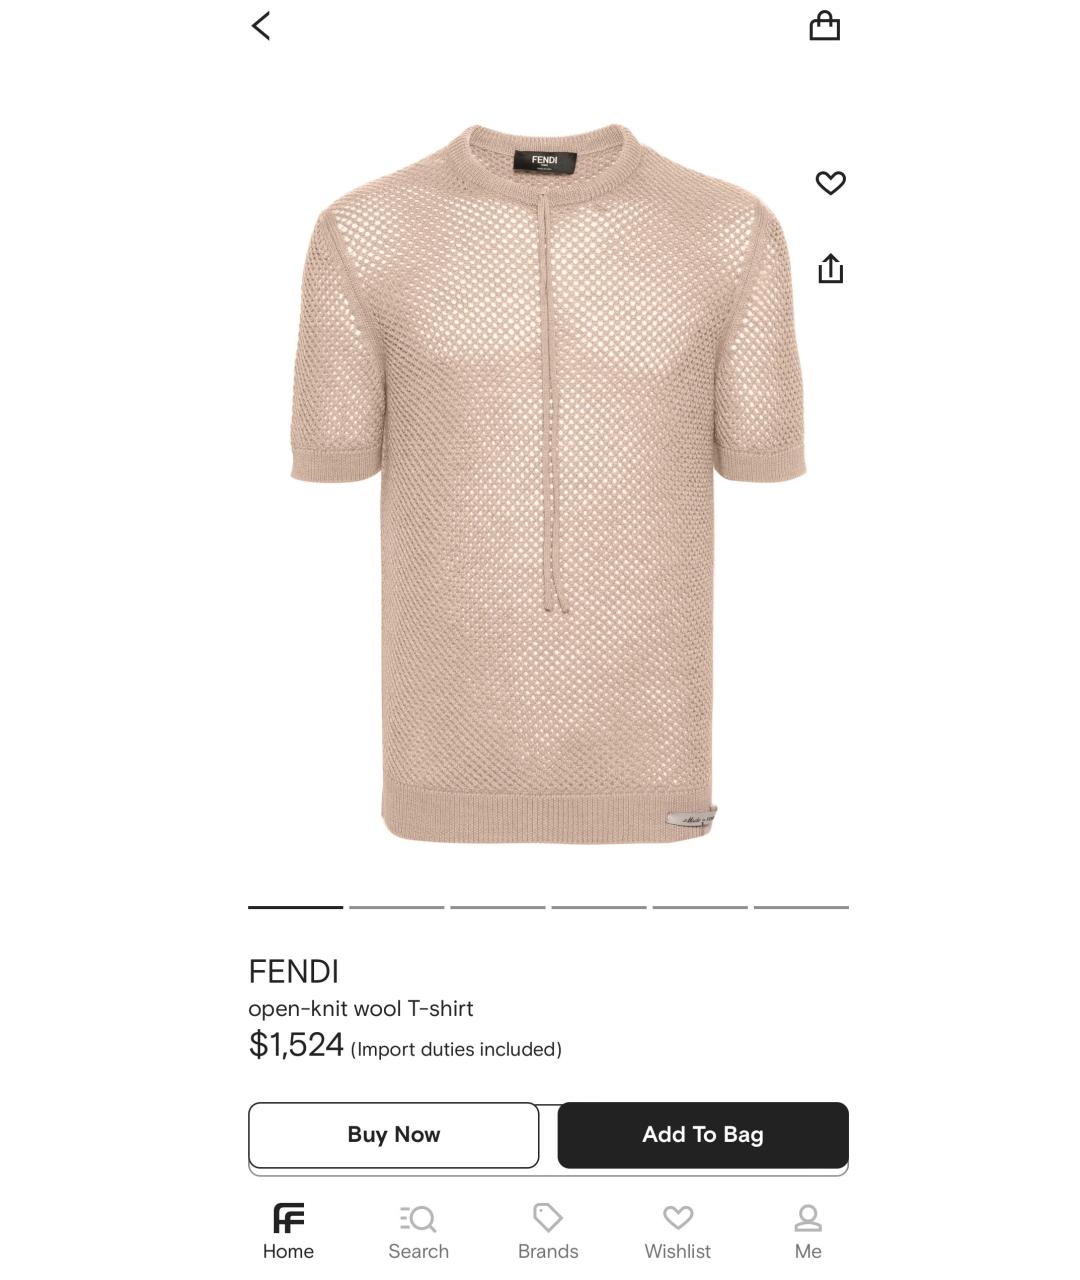The width and height of the screenshot is (1080, 1280).
Task: Open the Me profile icon
Action: (x=808, y=1232)
